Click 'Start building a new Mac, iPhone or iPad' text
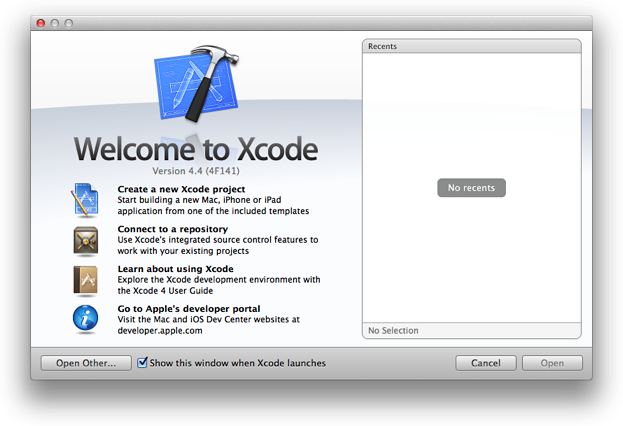 tap(199, 200)
